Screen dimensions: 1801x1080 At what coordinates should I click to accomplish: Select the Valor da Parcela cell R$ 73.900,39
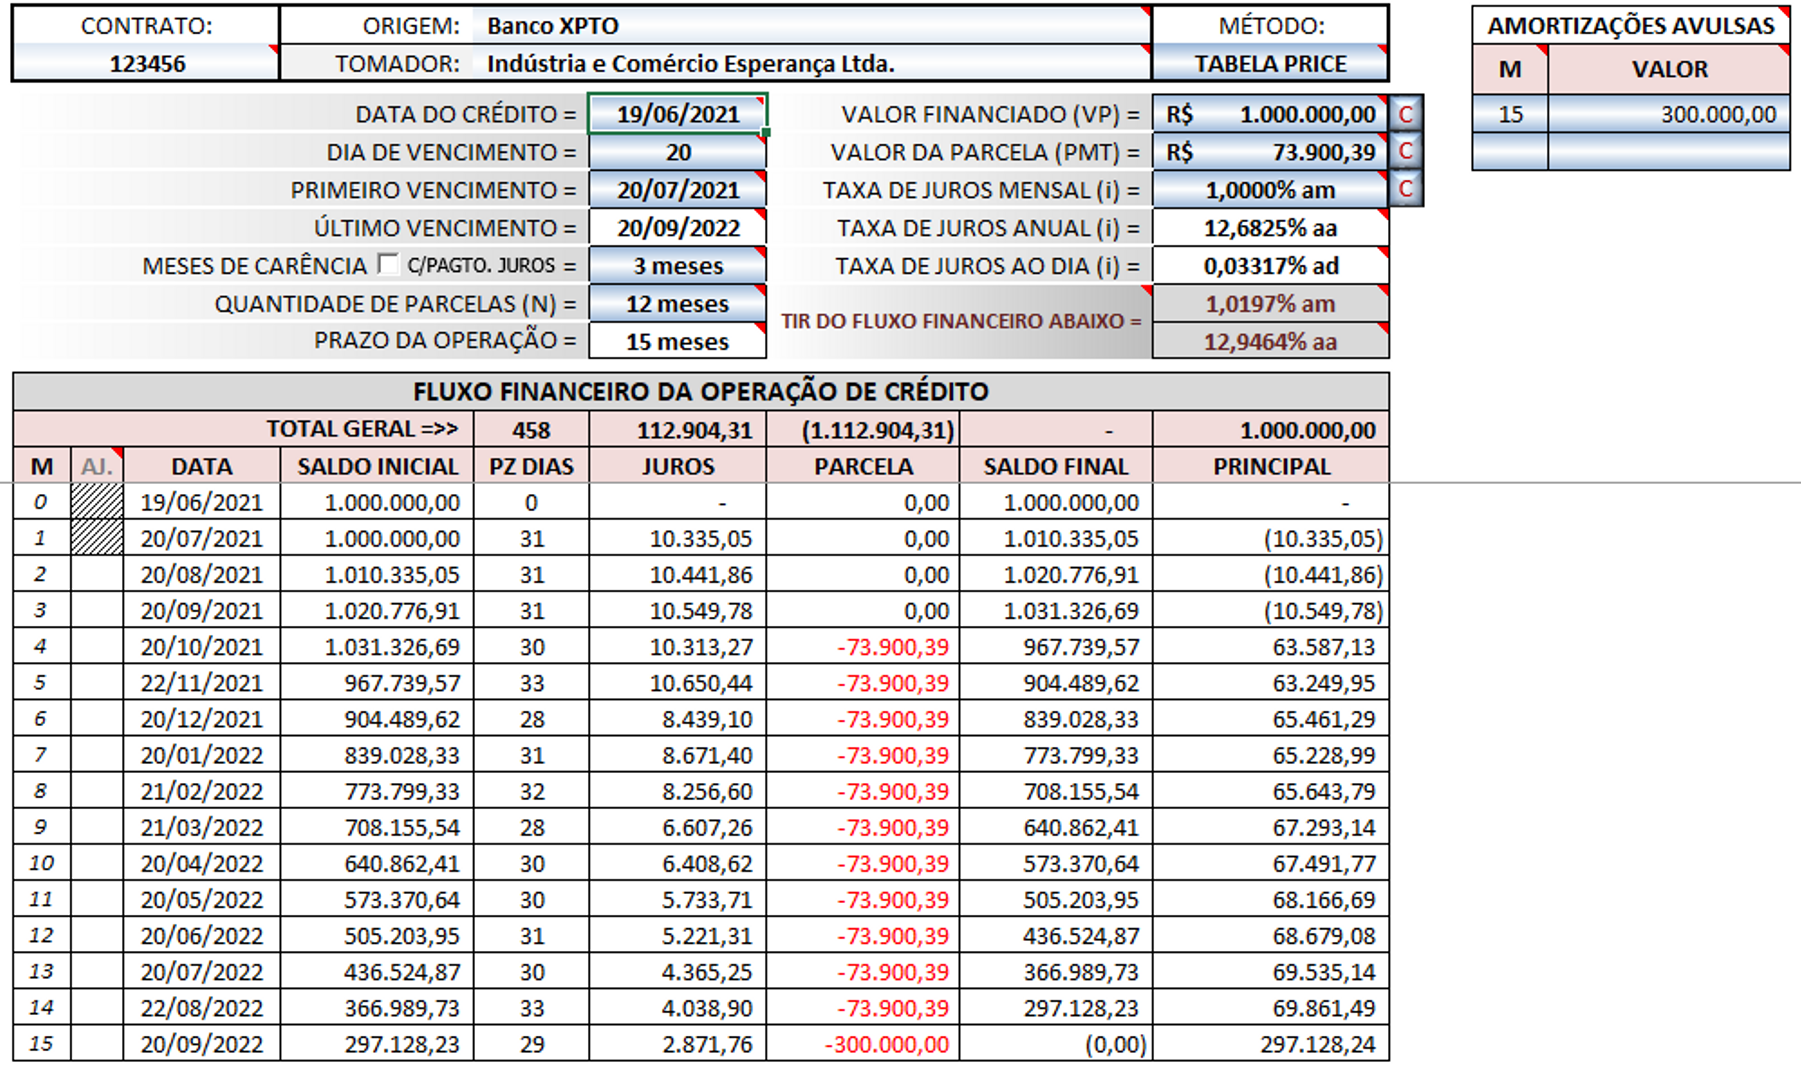click(x=1271, y=152)
